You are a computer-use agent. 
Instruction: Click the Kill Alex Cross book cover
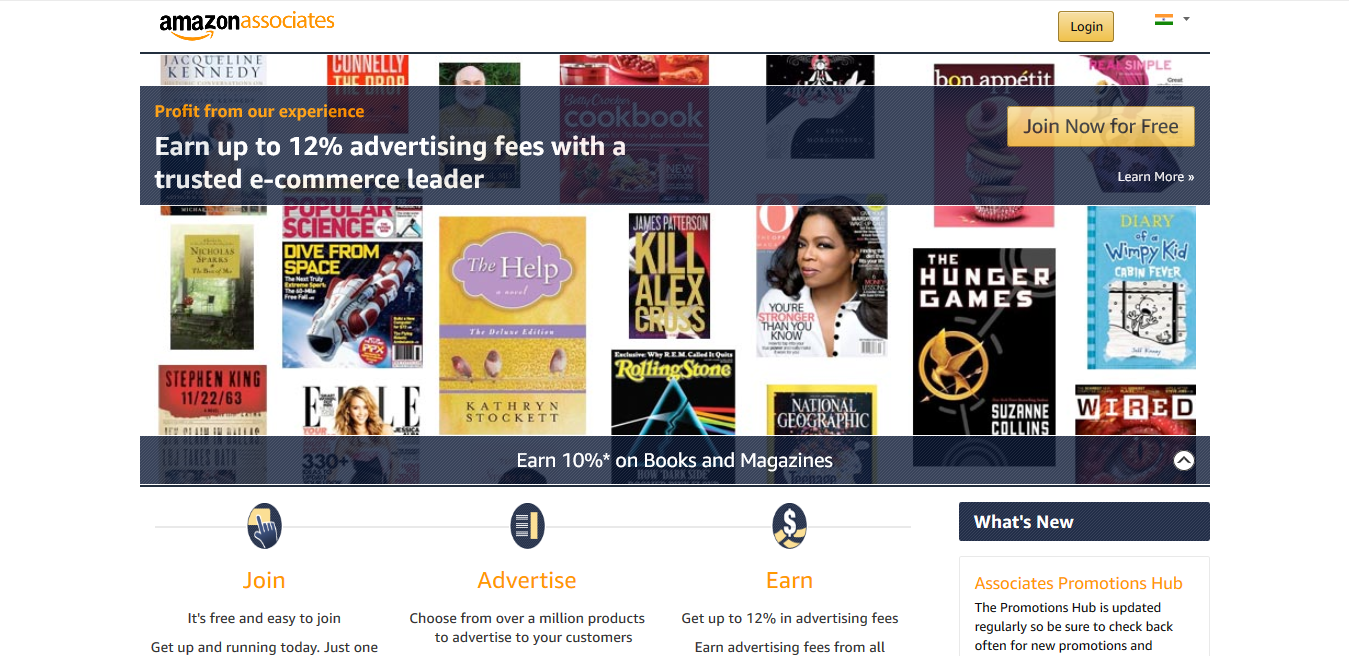(669, 275)
